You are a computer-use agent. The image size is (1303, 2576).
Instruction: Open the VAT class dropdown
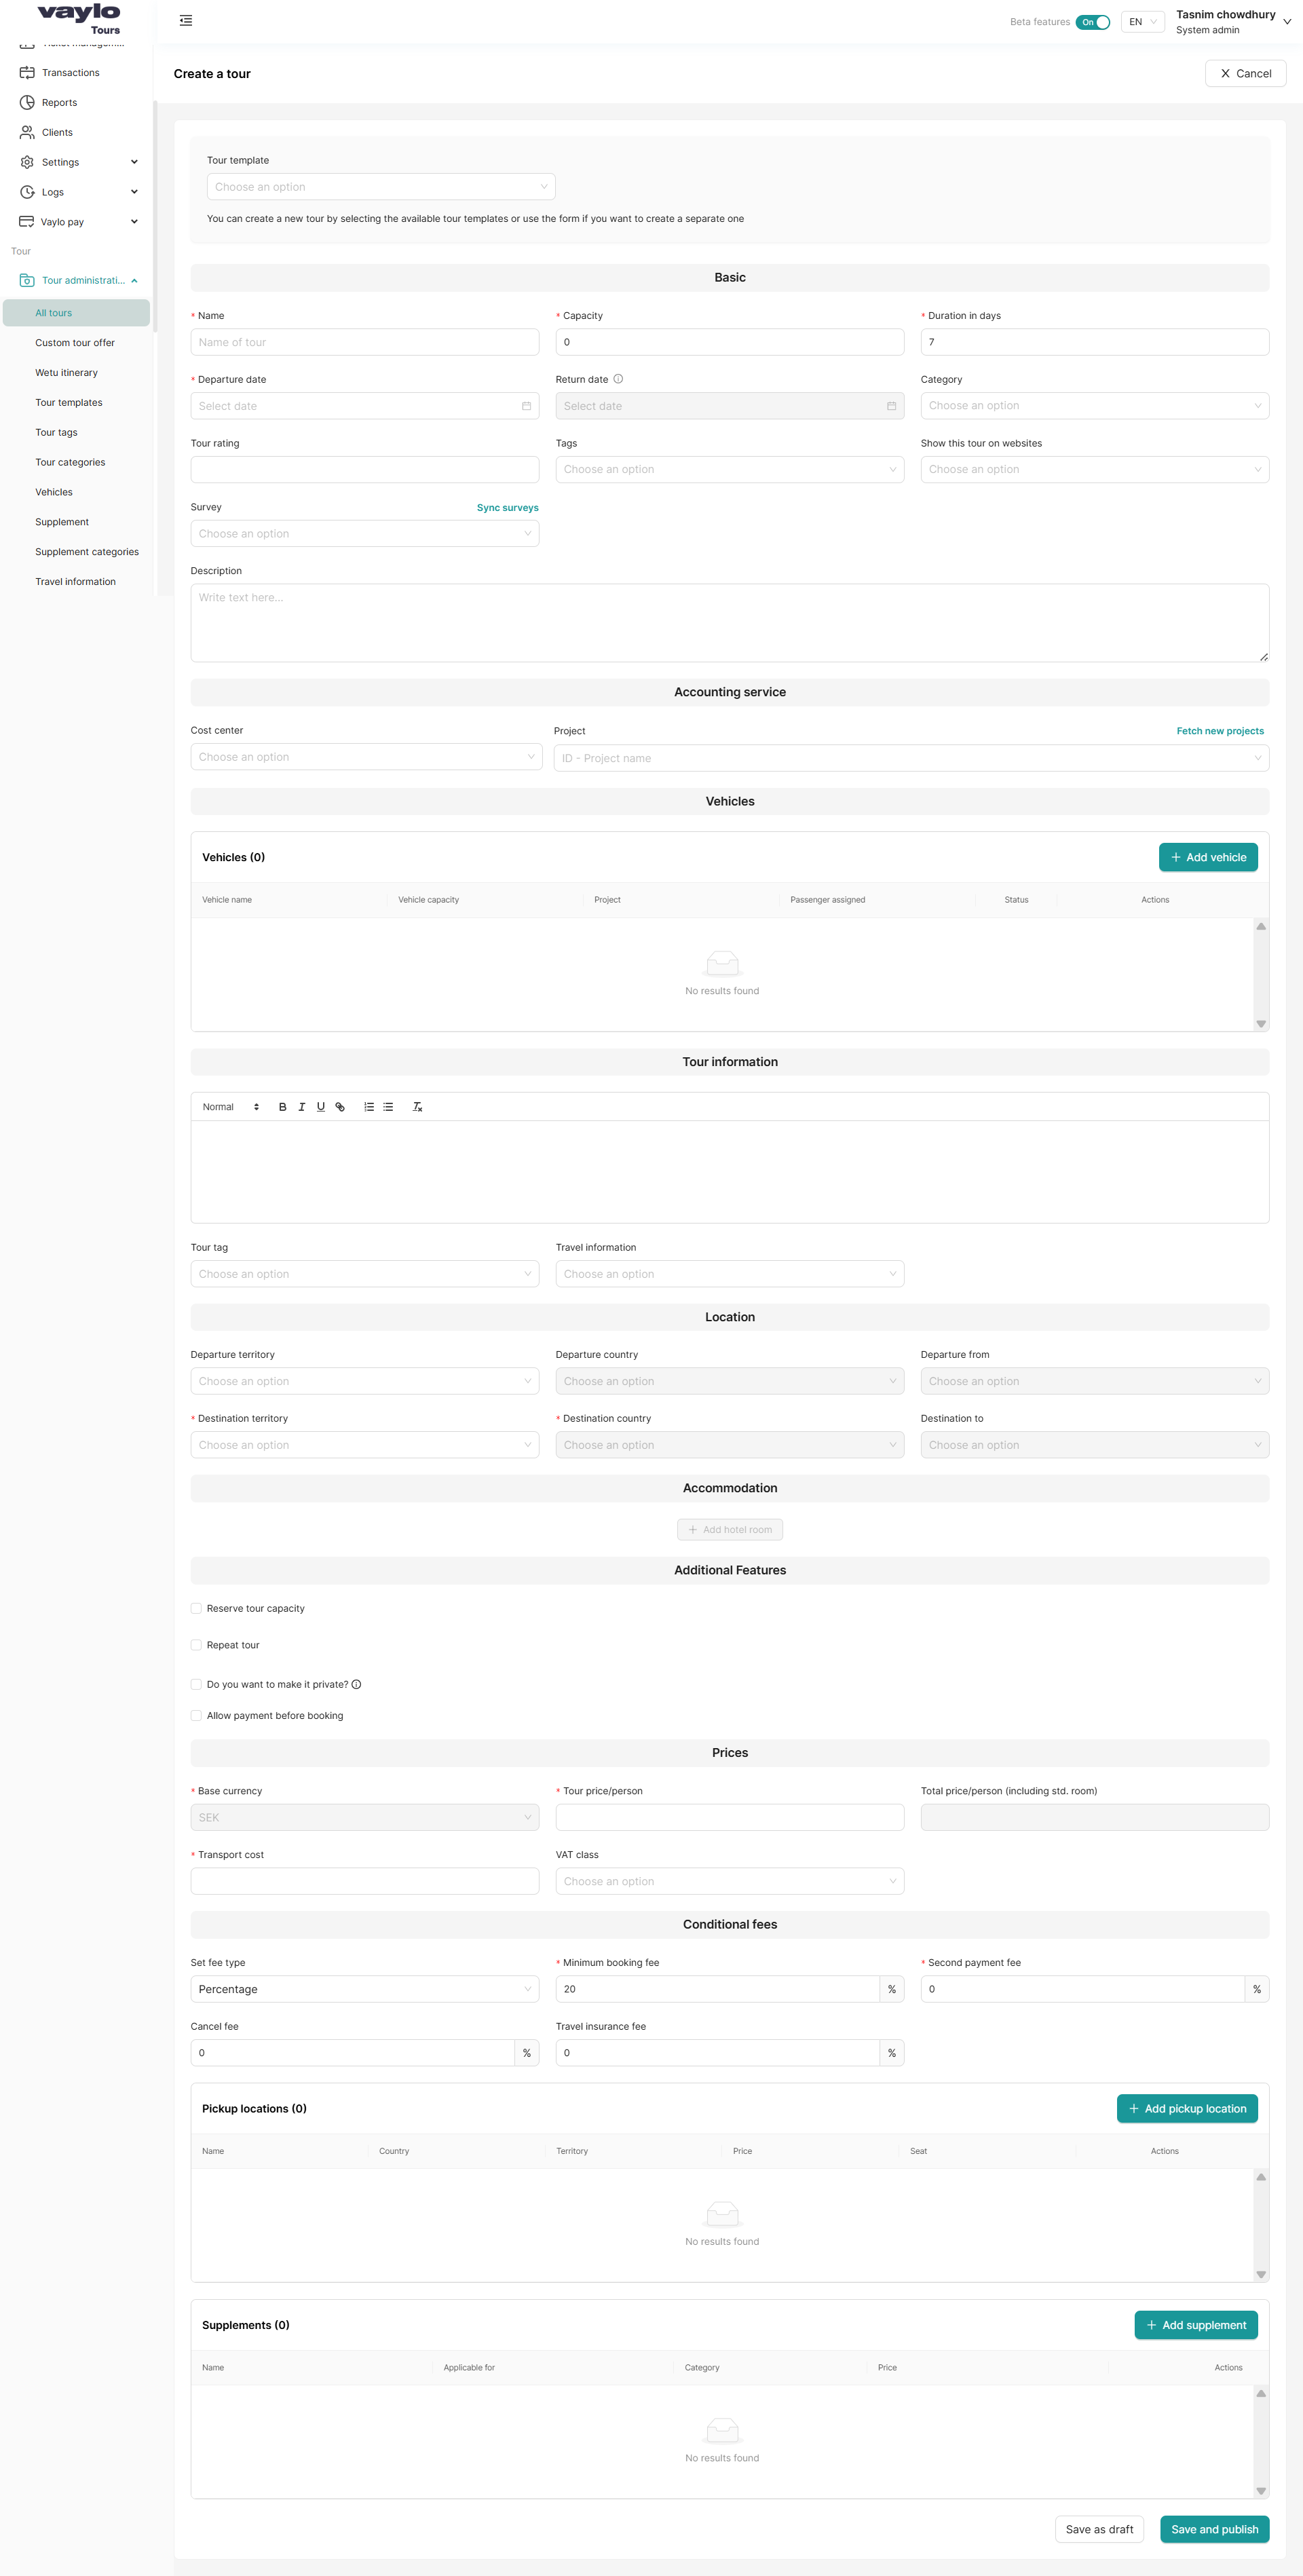(x=729, y=1881)
